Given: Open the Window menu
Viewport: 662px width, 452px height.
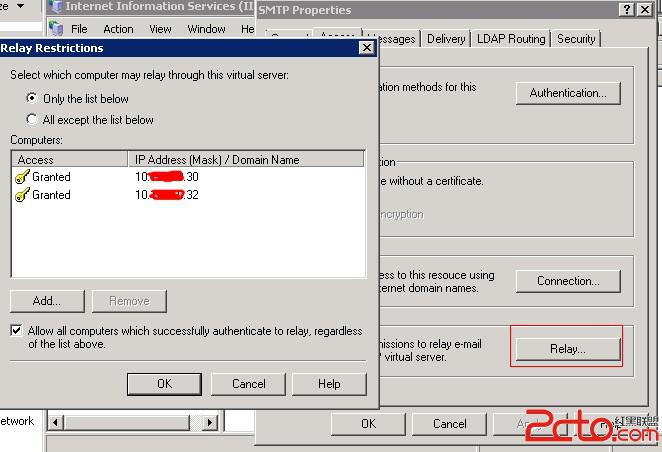Looking at the screenshot, I should (x=206, y=29).
